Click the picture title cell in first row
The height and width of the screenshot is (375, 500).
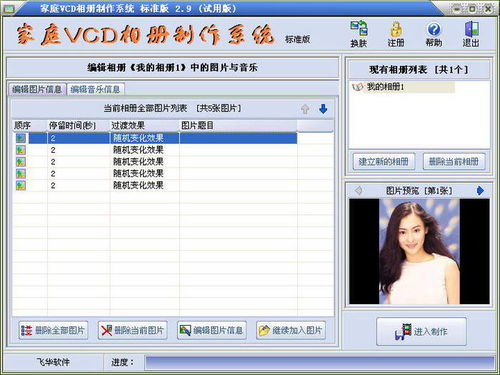[x=238, y=138]
